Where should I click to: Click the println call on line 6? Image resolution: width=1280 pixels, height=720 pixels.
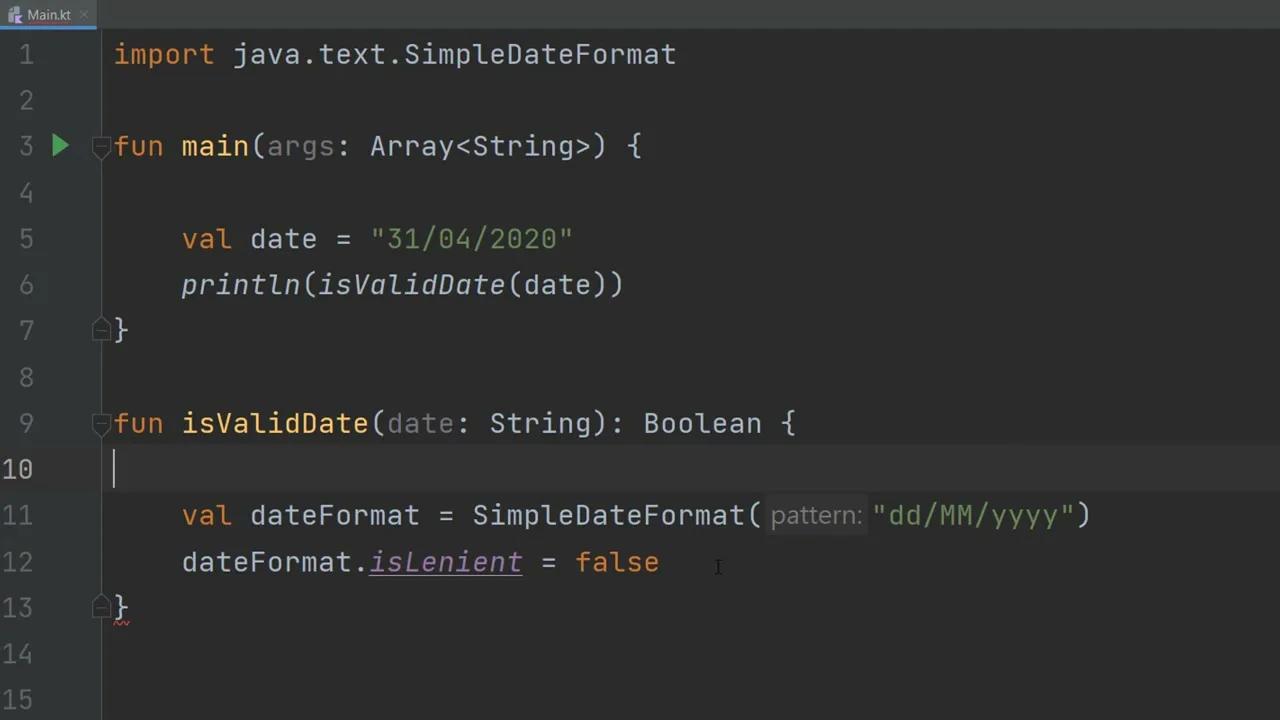coord(240,285)
